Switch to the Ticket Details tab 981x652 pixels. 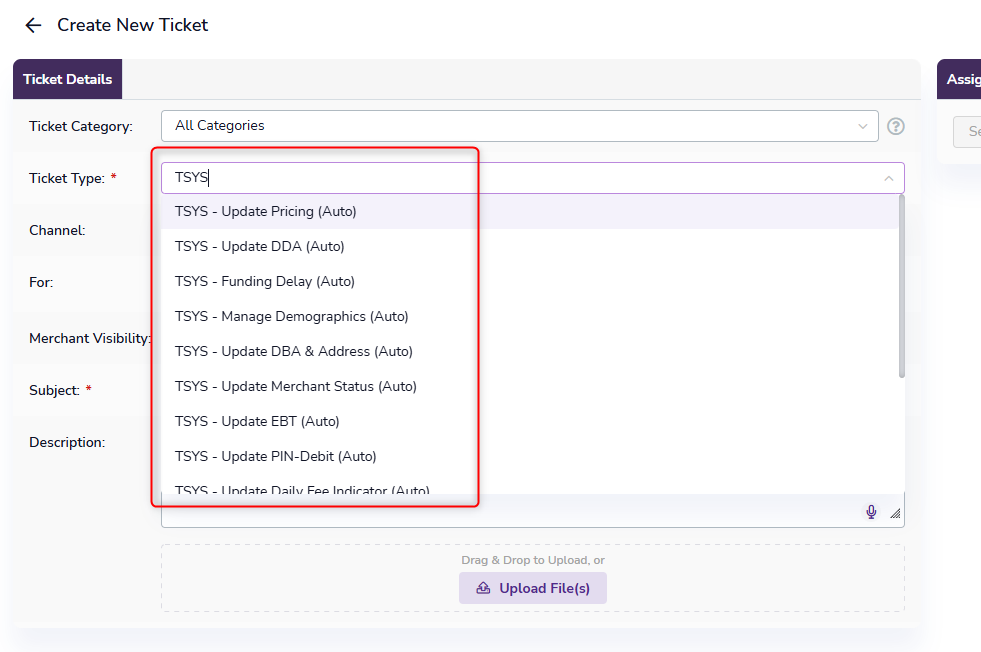[67, 79]
